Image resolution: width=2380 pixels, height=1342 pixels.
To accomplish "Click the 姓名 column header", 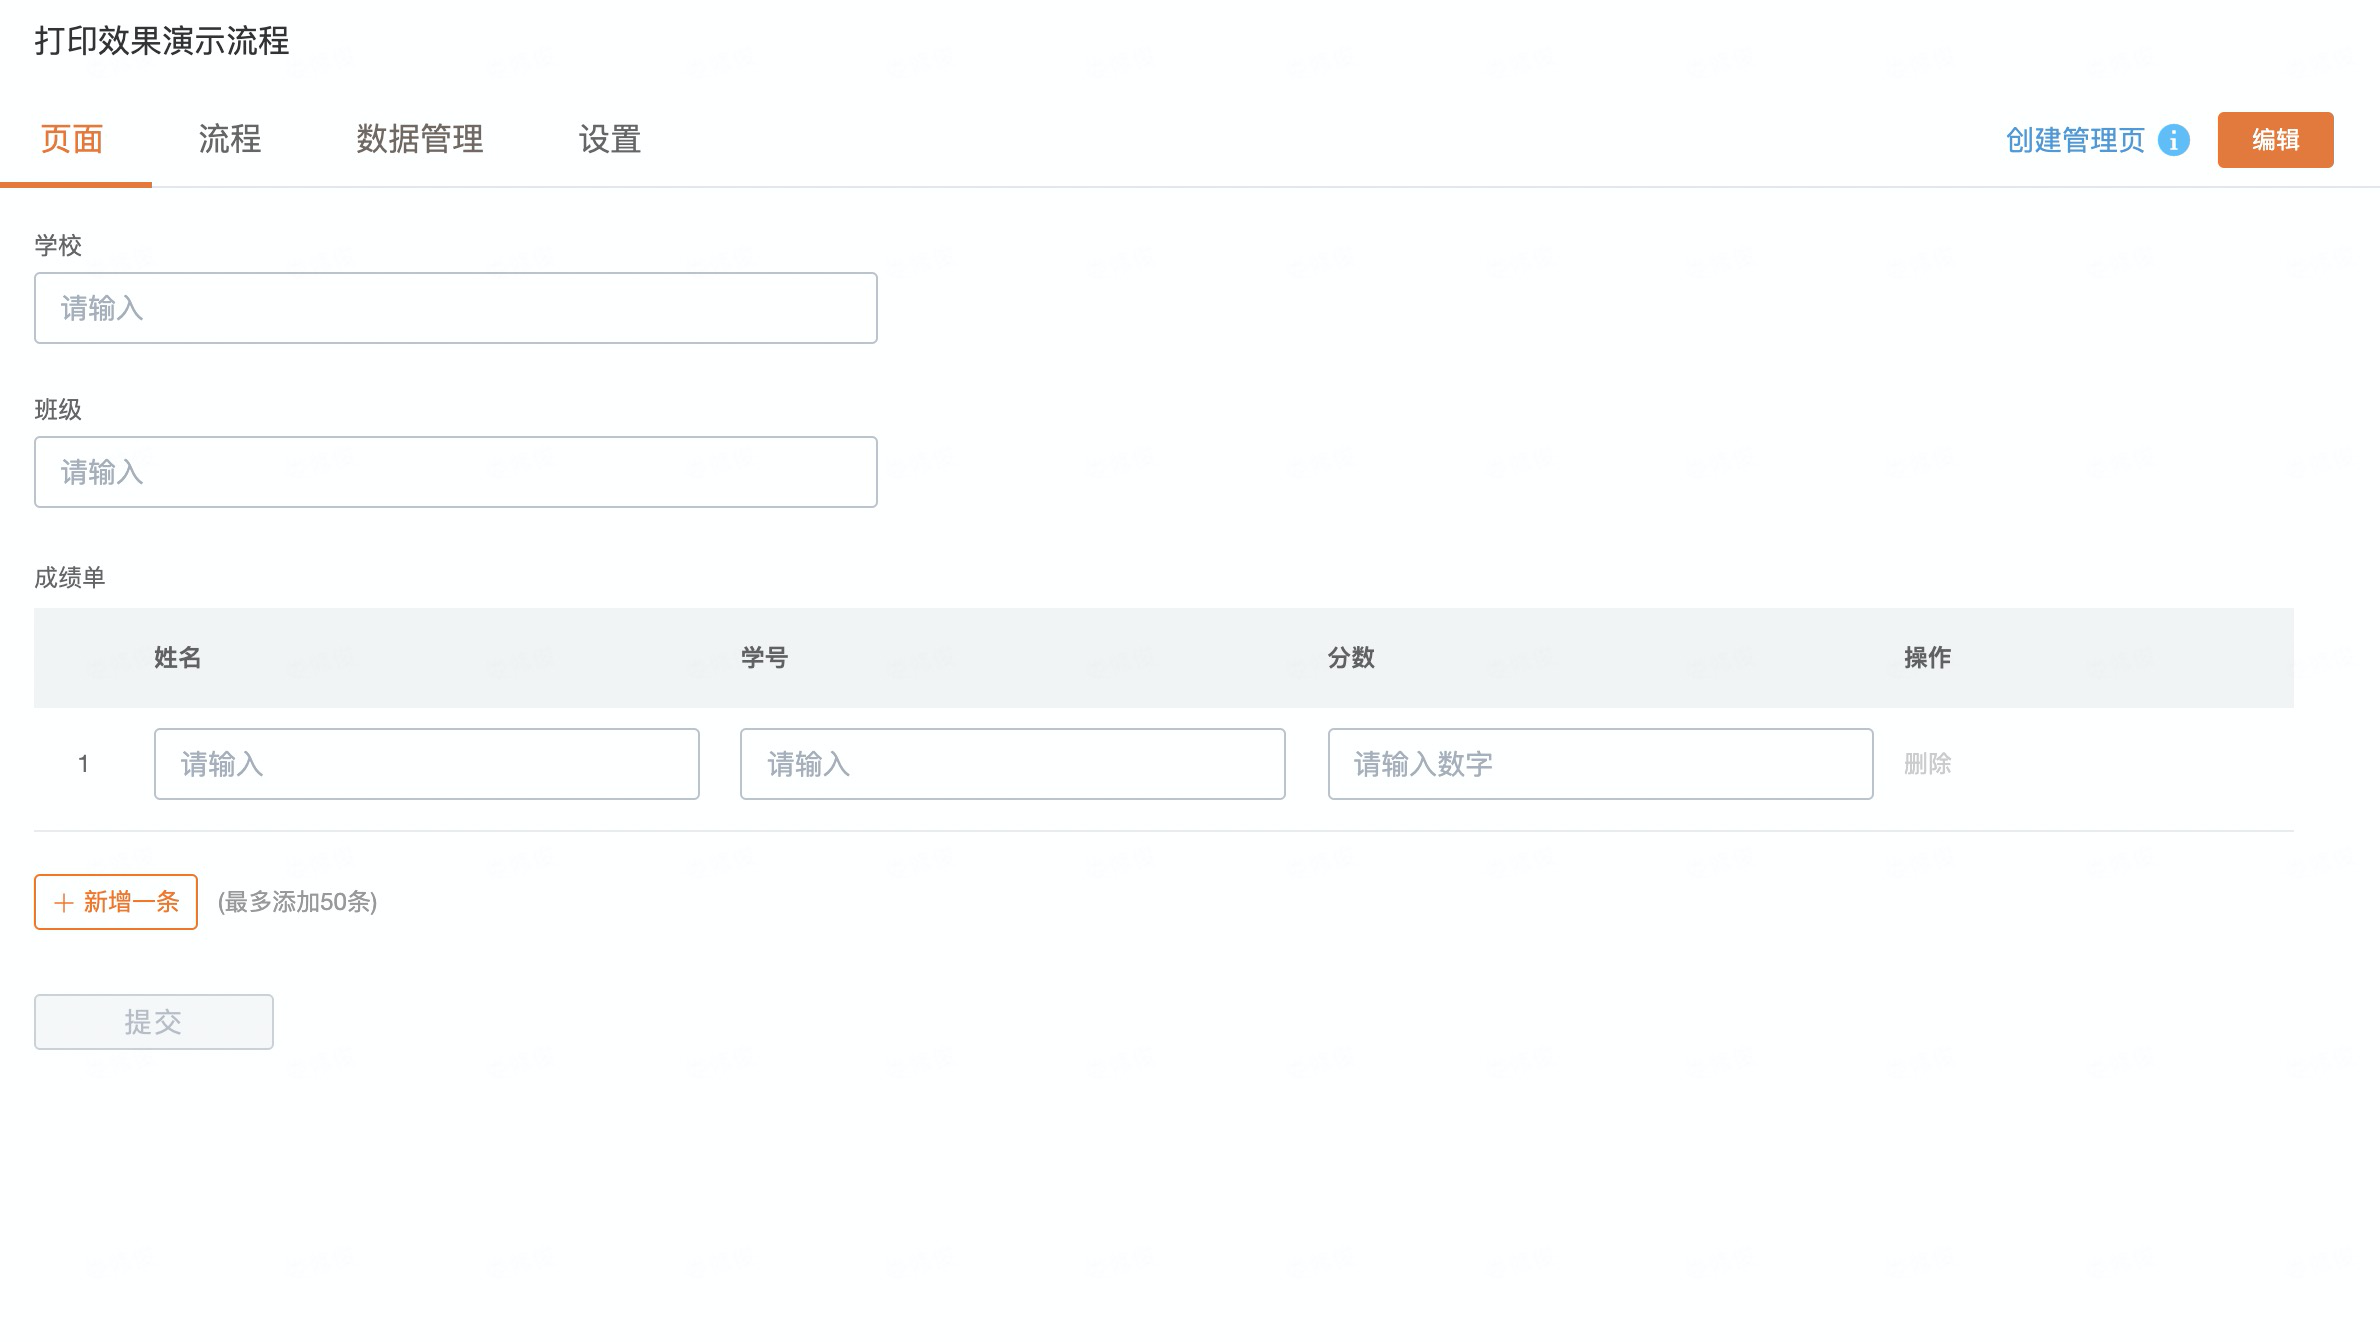I will coord(178,658).
